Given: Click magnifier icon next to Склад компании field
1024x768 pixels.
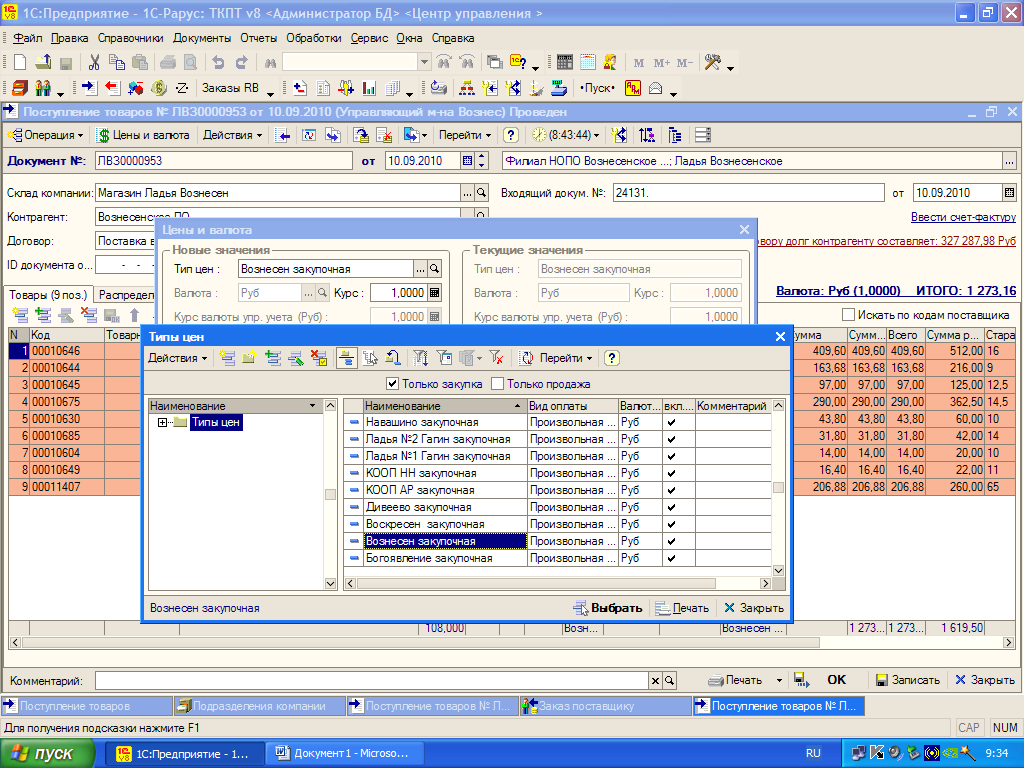Looking at the screenshot, I should [x=481, y=193].
